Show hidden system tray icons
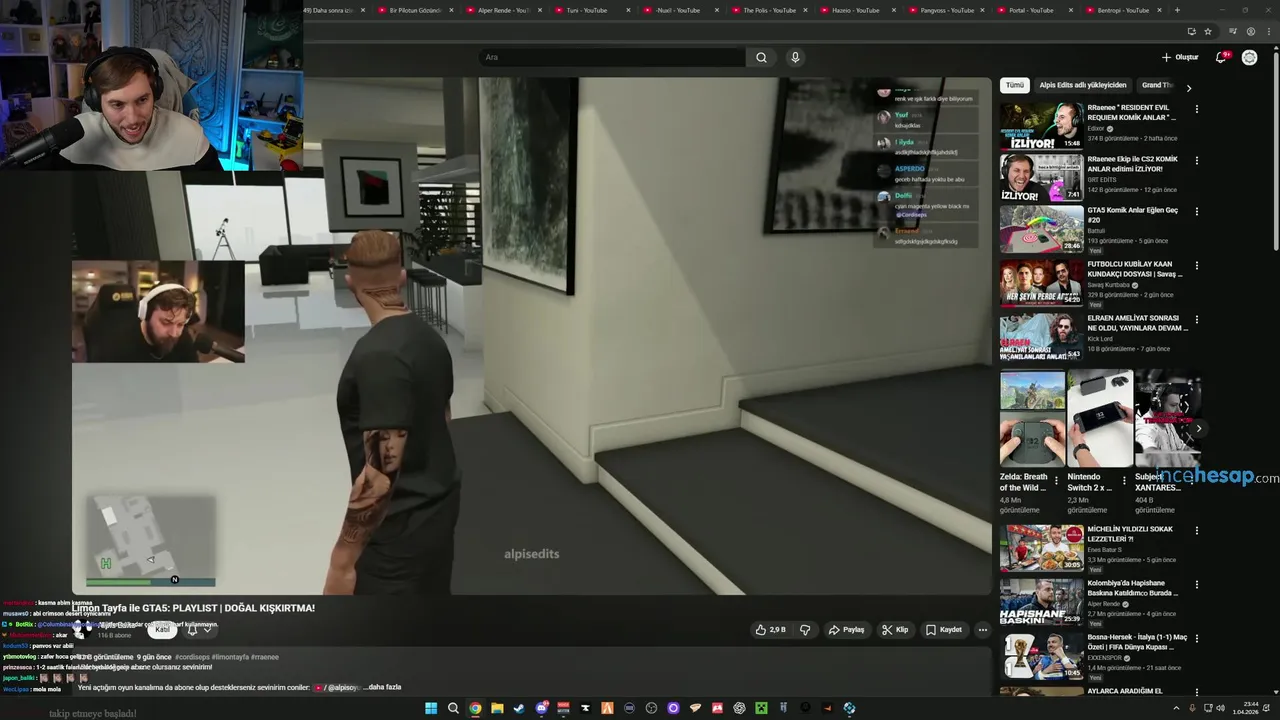This screenshot has height=720, width=1280. tap(1175, 708)
